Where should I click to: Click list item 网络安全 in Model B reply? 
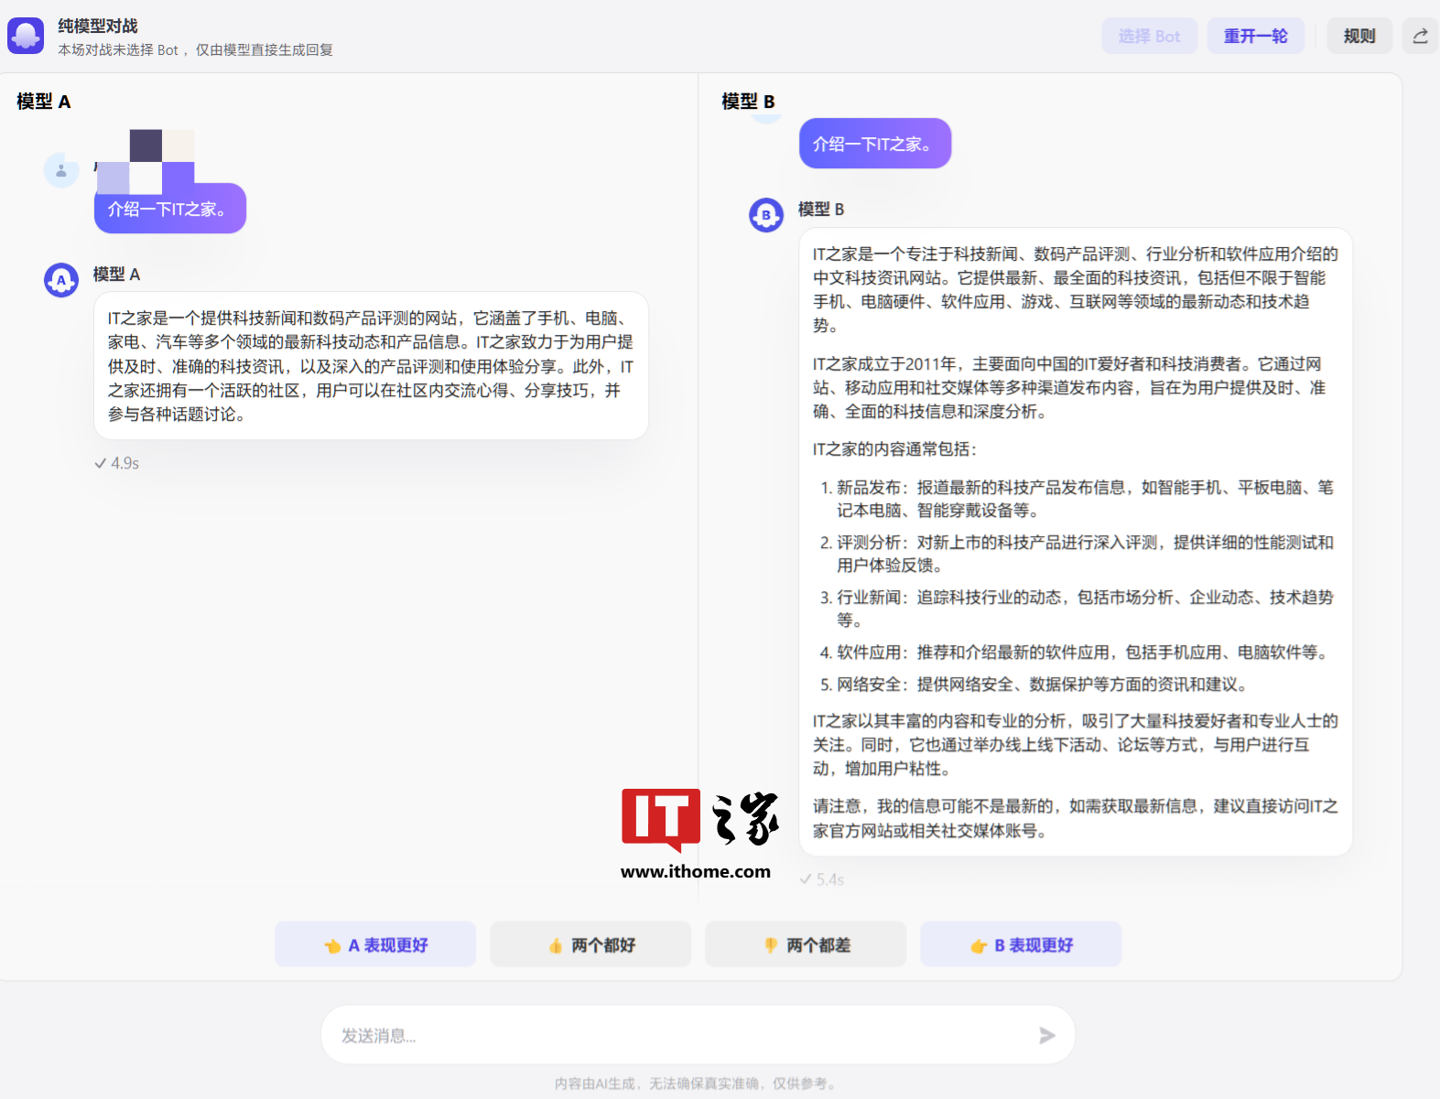(1034, 685)
